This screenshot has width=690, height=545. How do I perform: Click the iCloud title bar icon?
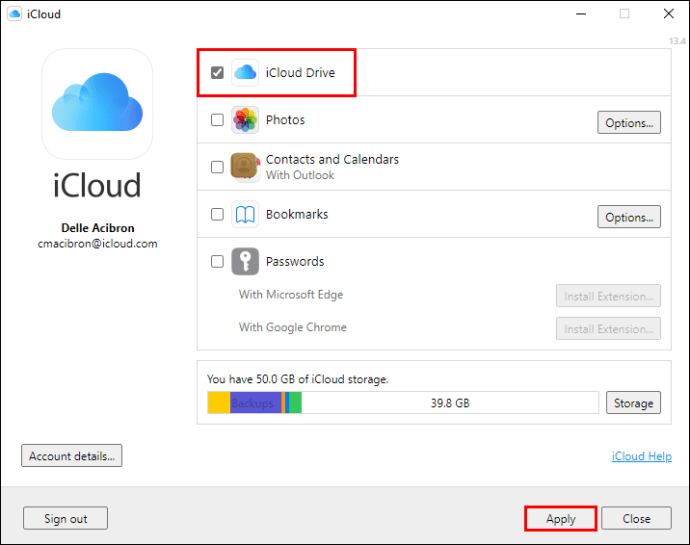pos(15,15)
